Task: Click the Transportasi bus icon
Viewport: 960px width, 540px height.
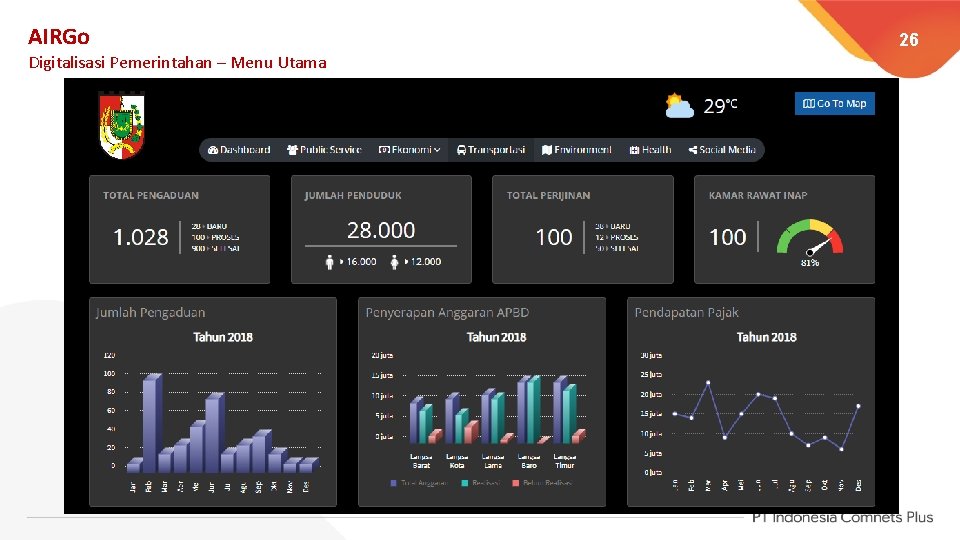Action: click(461, 150)
